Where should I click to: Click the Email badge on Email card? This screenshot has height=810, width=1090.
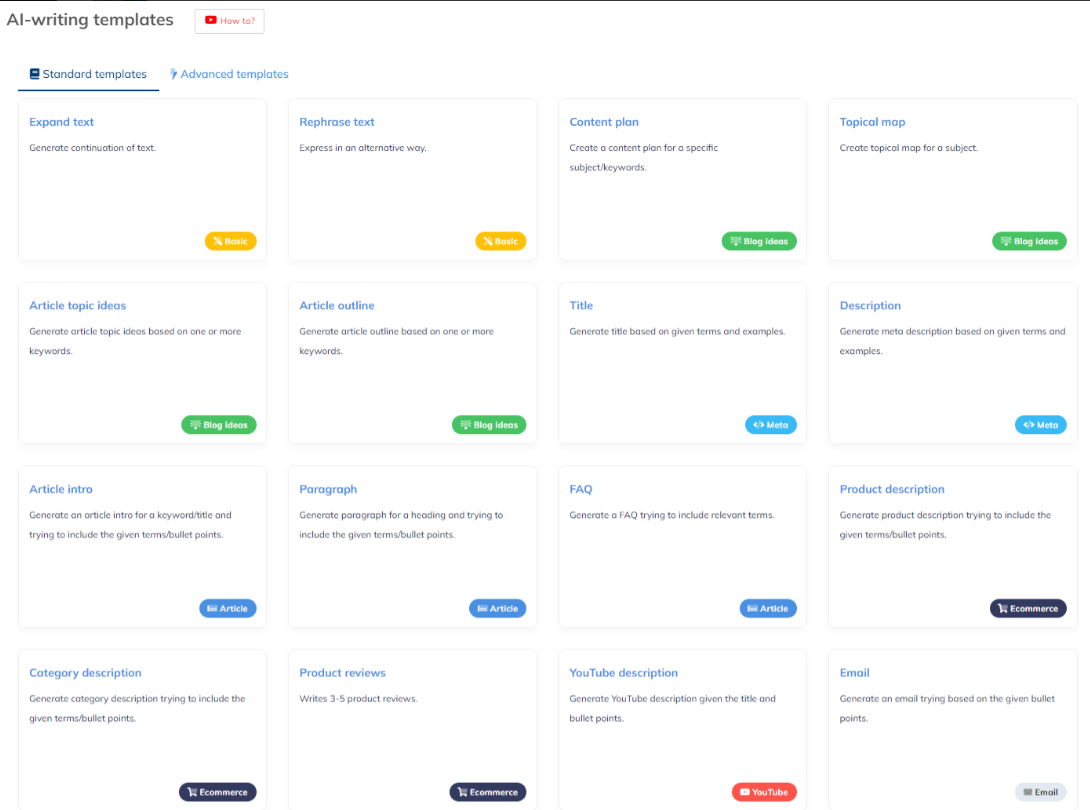tap(1041, 791)
